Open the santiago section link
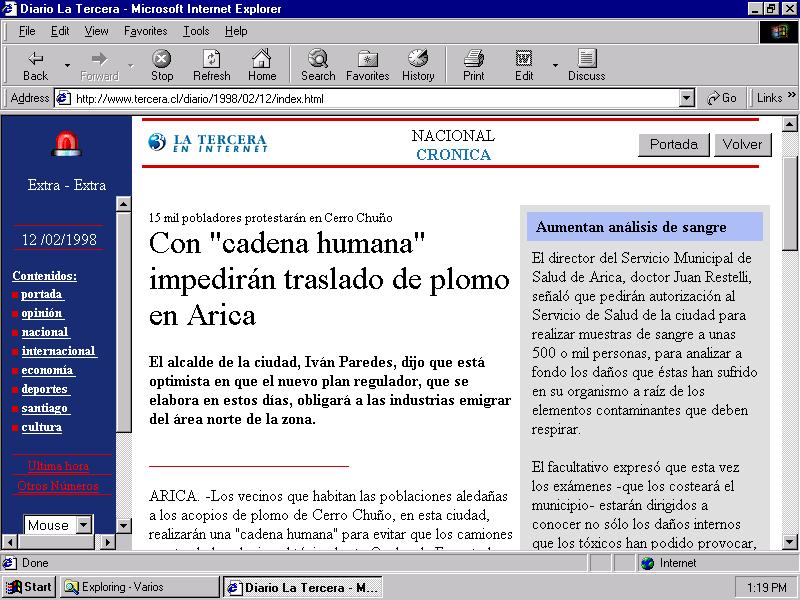 point(45,408)
